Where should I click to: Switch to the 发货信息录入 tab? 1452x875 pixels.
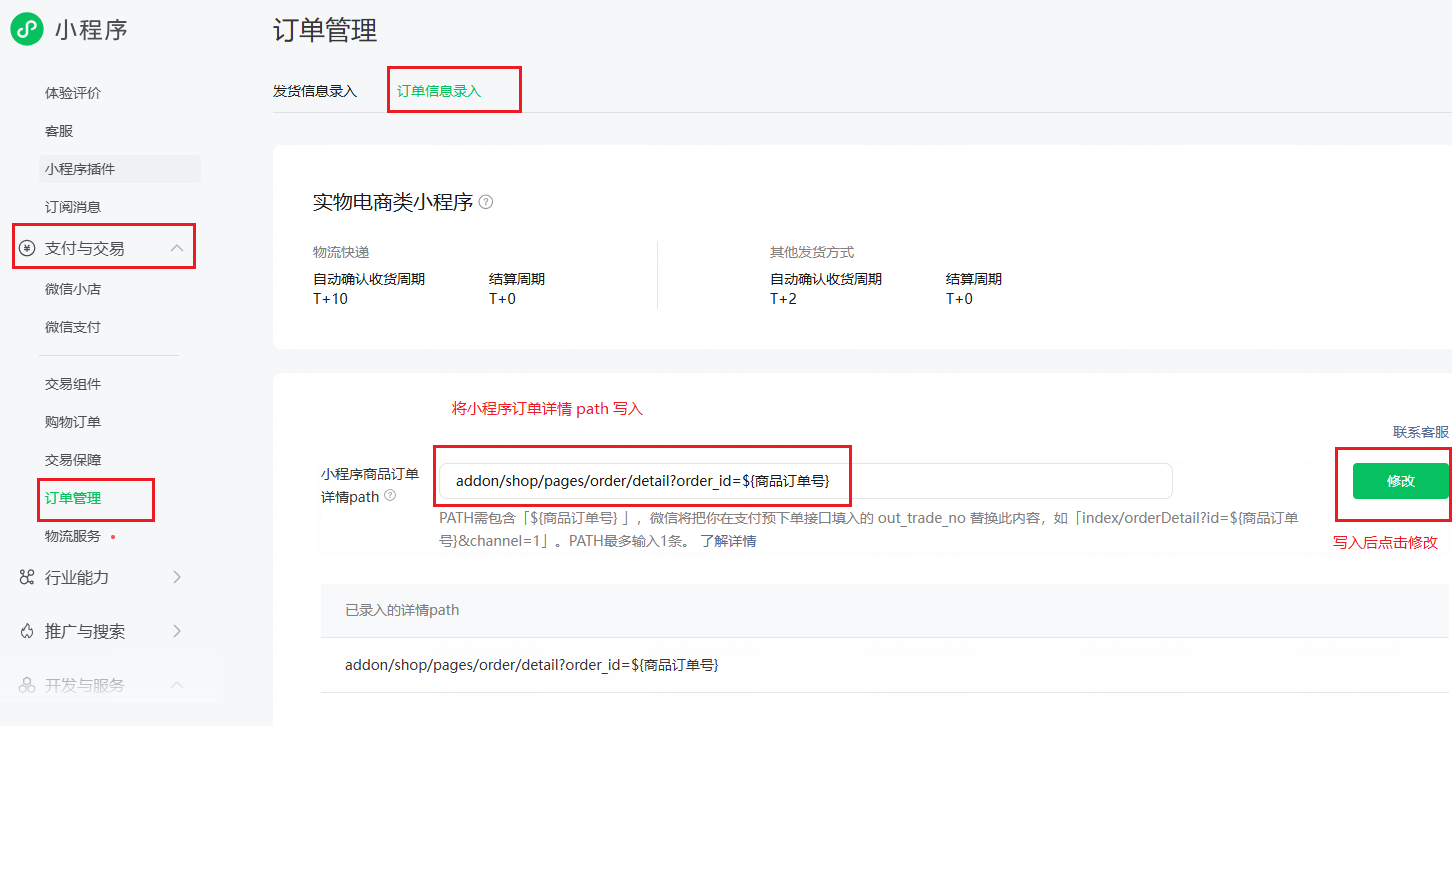click(x=314, y=91)
